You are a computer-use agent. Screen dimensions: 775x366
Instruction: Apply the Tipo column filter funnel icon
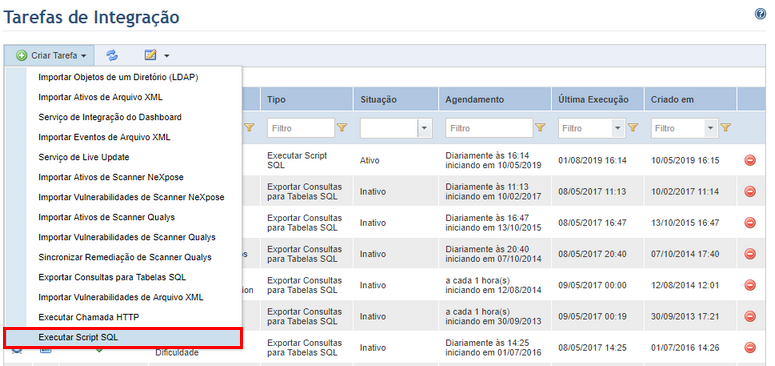pos(342,128)
